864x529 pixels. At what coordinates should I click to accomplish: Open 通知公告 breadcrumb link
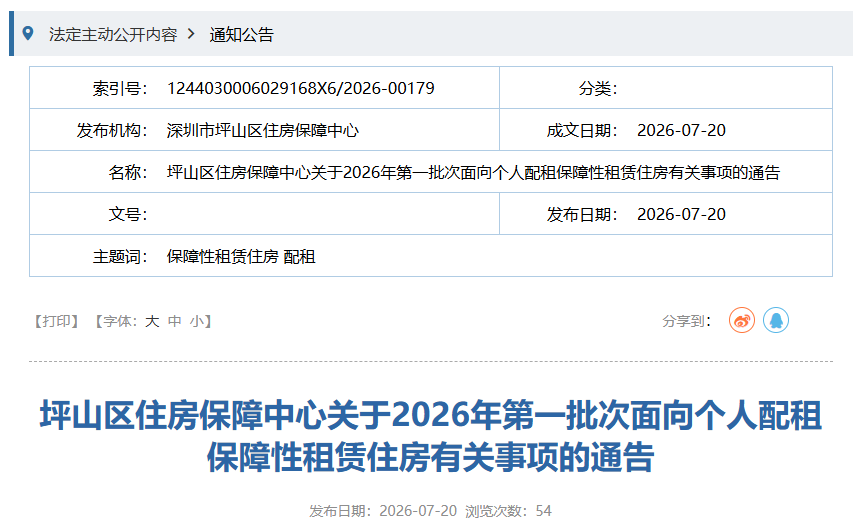click(241, 34)
